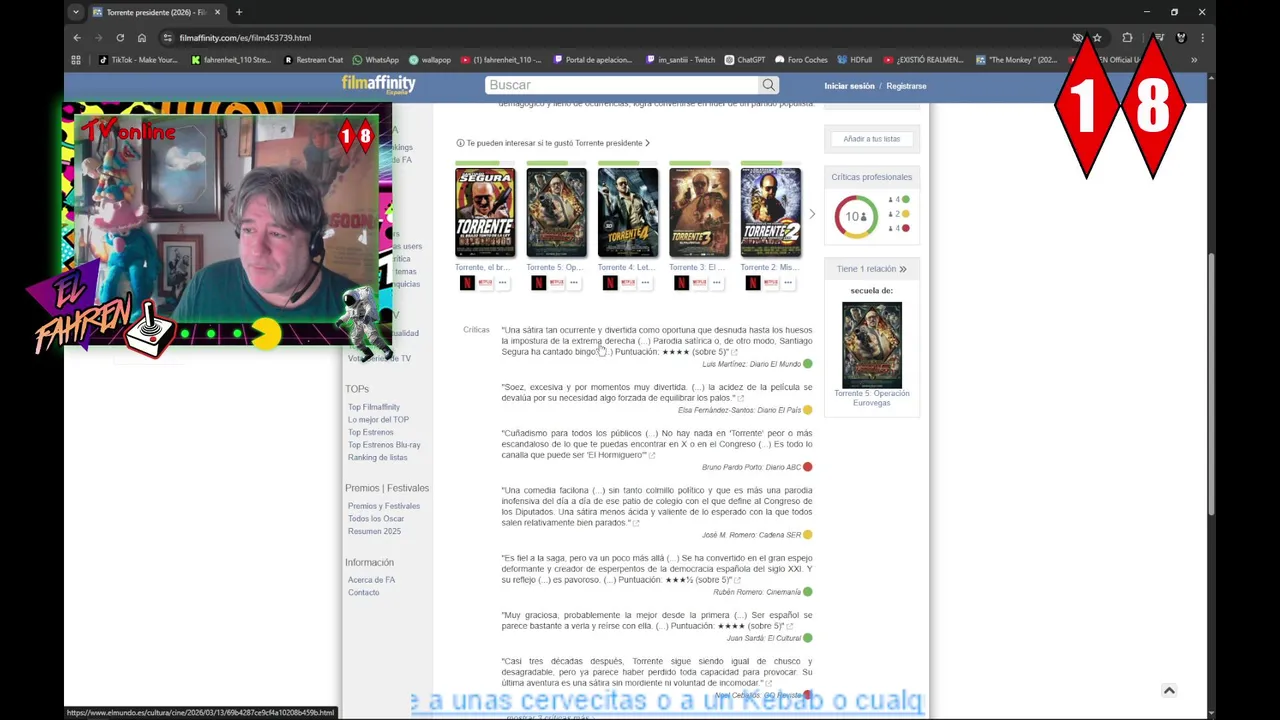Screen dimensions: 1280x720
Task: Open the tab search dropdown arrow
Action: pos(76,12)
